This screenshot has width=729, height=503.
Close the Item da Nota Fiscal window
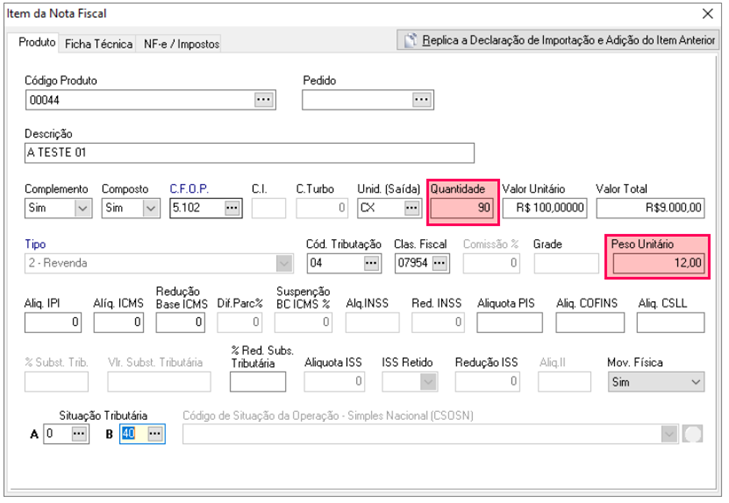point(708,13)
